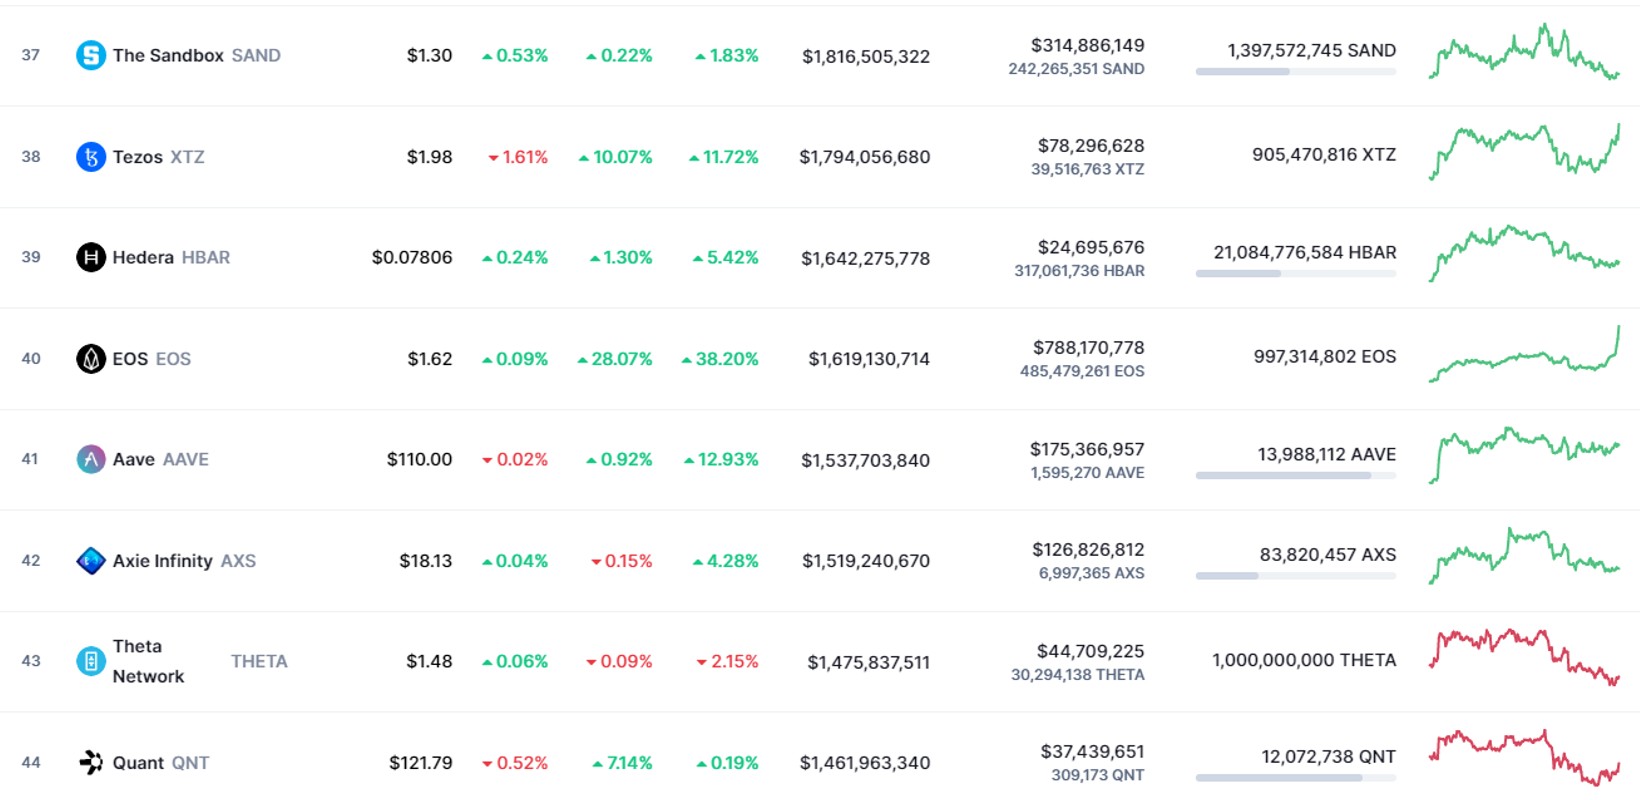Click the Axie Infinity coin logo
This screenshot has height=800, width=1640.
pyautogui.click(x=91, y=561)
